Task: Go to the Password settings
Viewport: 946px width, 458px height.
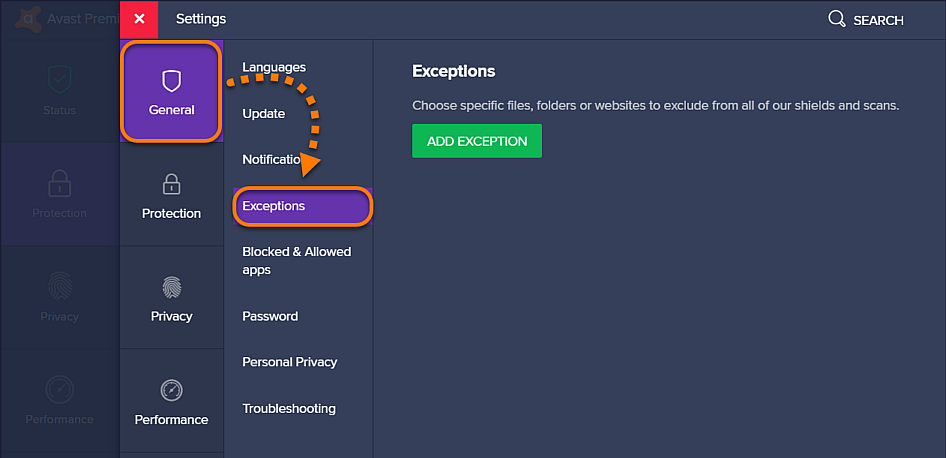Action: 270,316
